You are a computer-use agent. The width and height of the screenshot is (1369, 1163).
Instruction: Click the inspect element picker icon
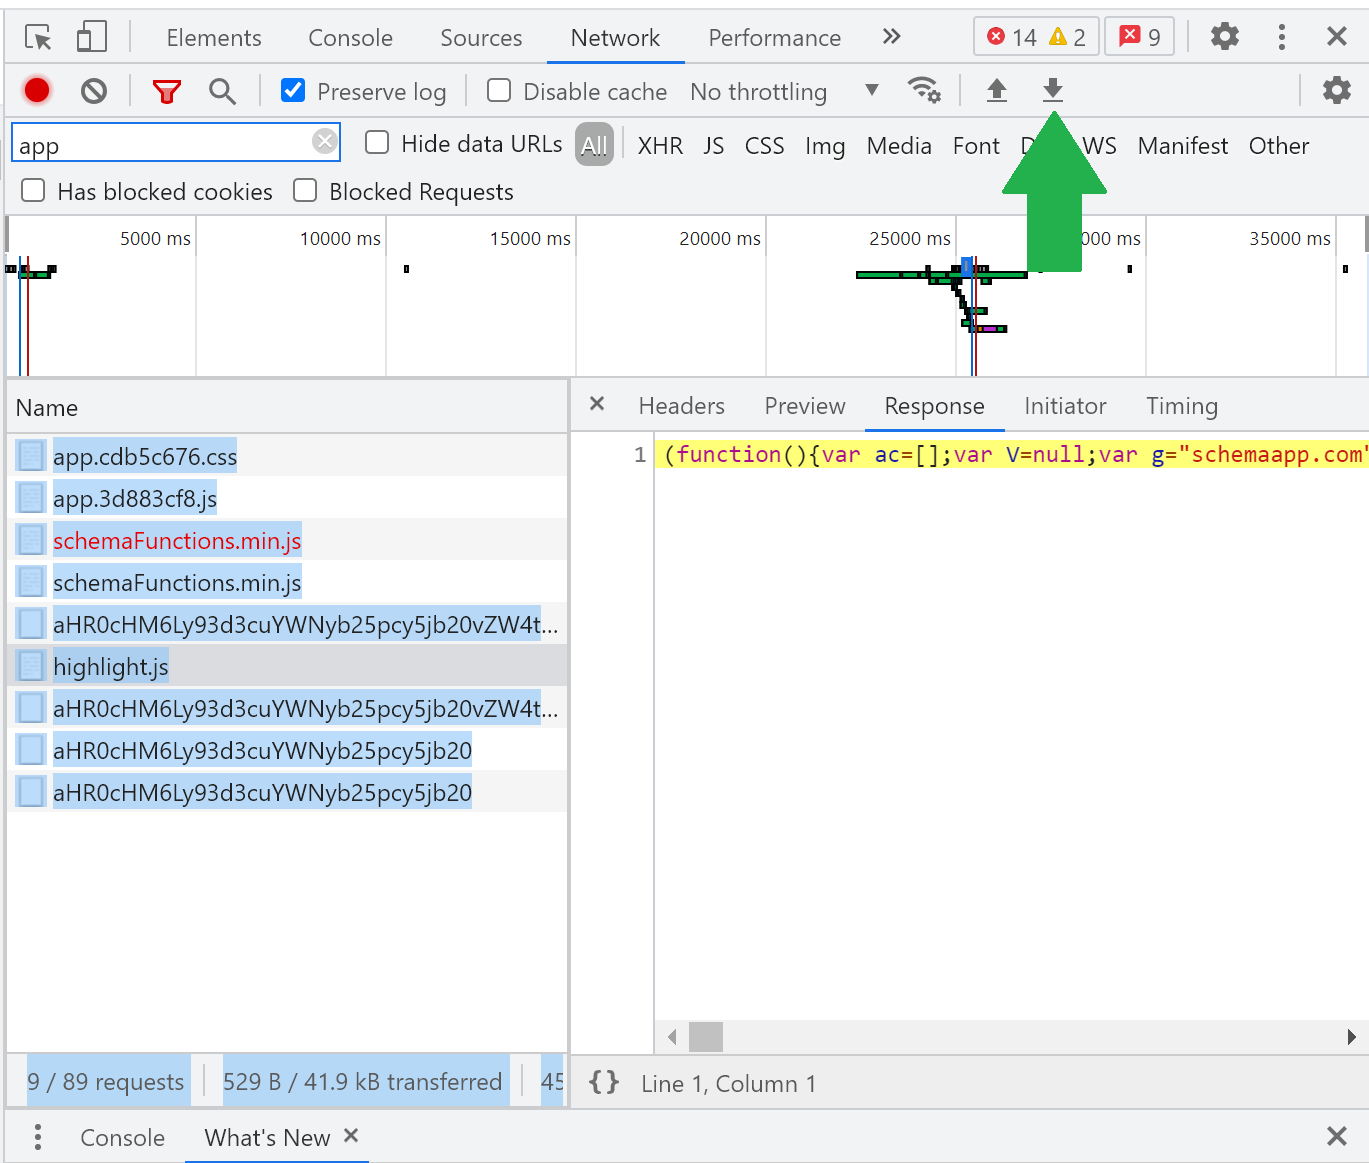[38, 38]
